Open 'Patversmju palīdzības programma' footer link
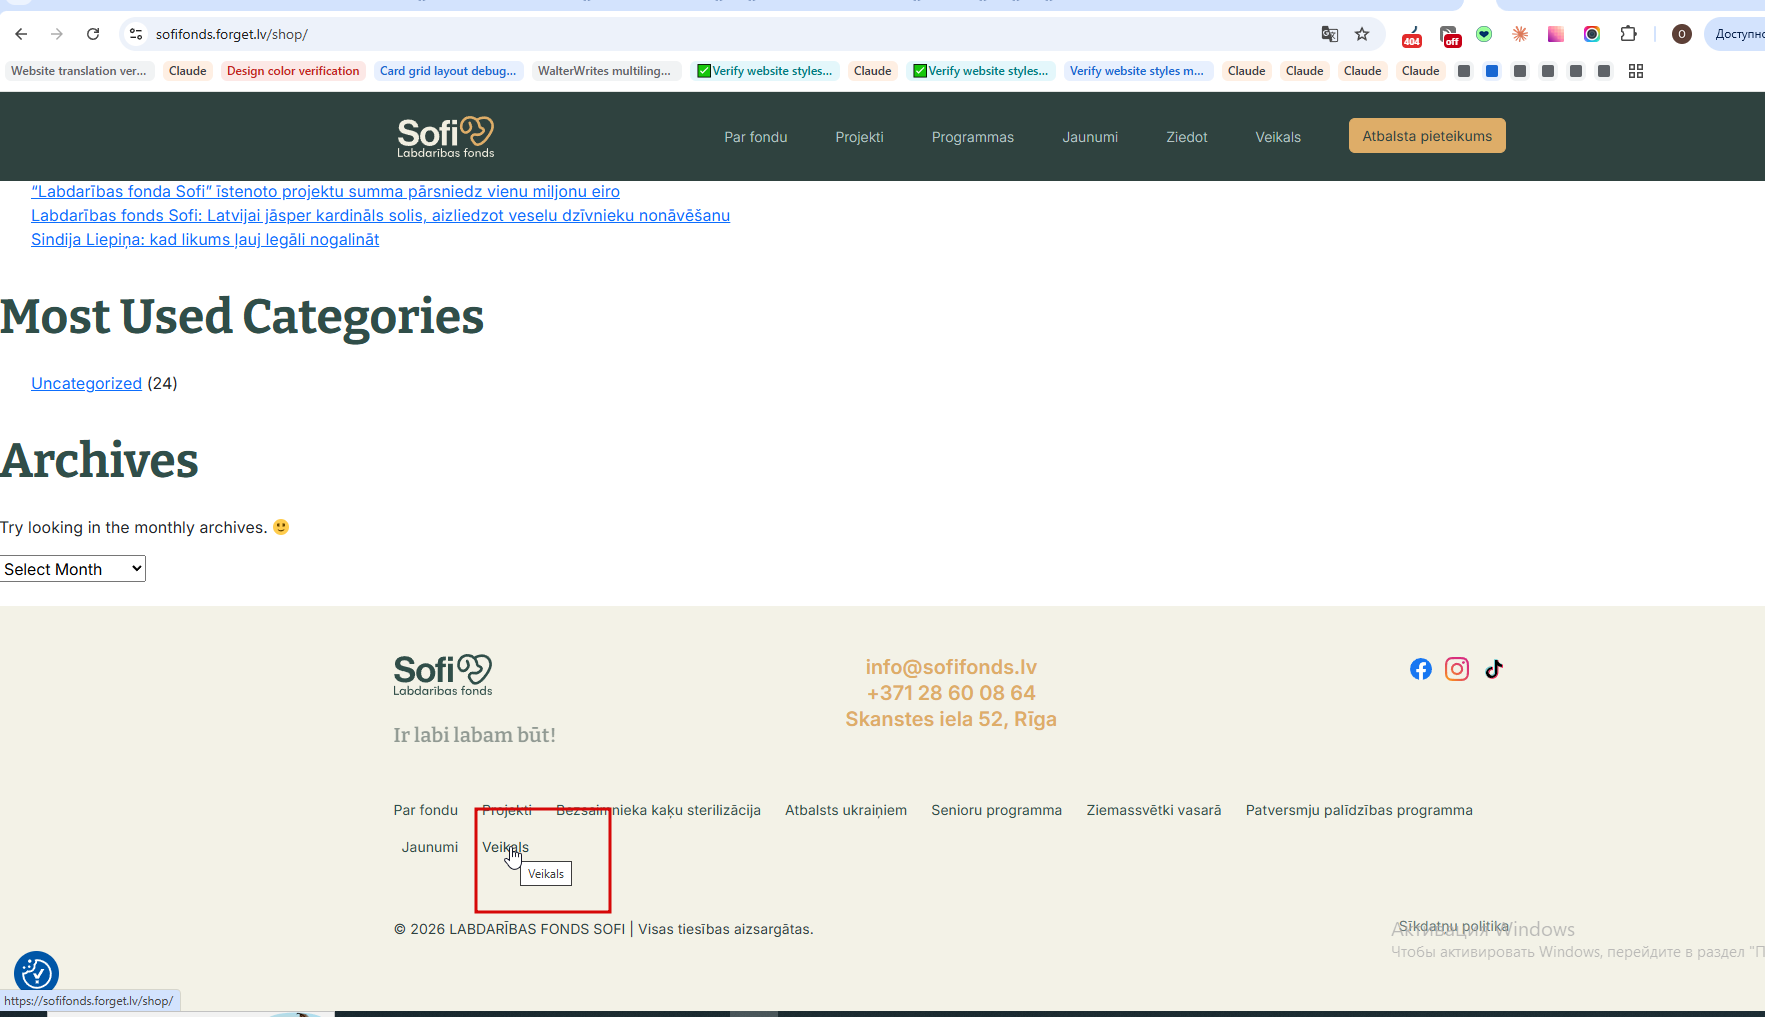This screenshot has width=1765, height=1017. click(x=1359, y=810)
